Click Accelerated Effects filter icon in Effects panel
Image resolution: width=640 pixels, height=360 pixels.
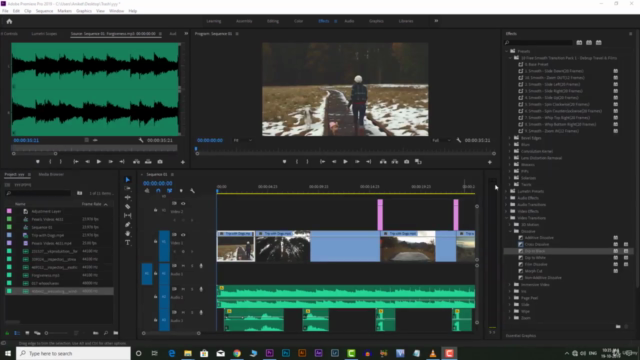[x=579, y=42]
